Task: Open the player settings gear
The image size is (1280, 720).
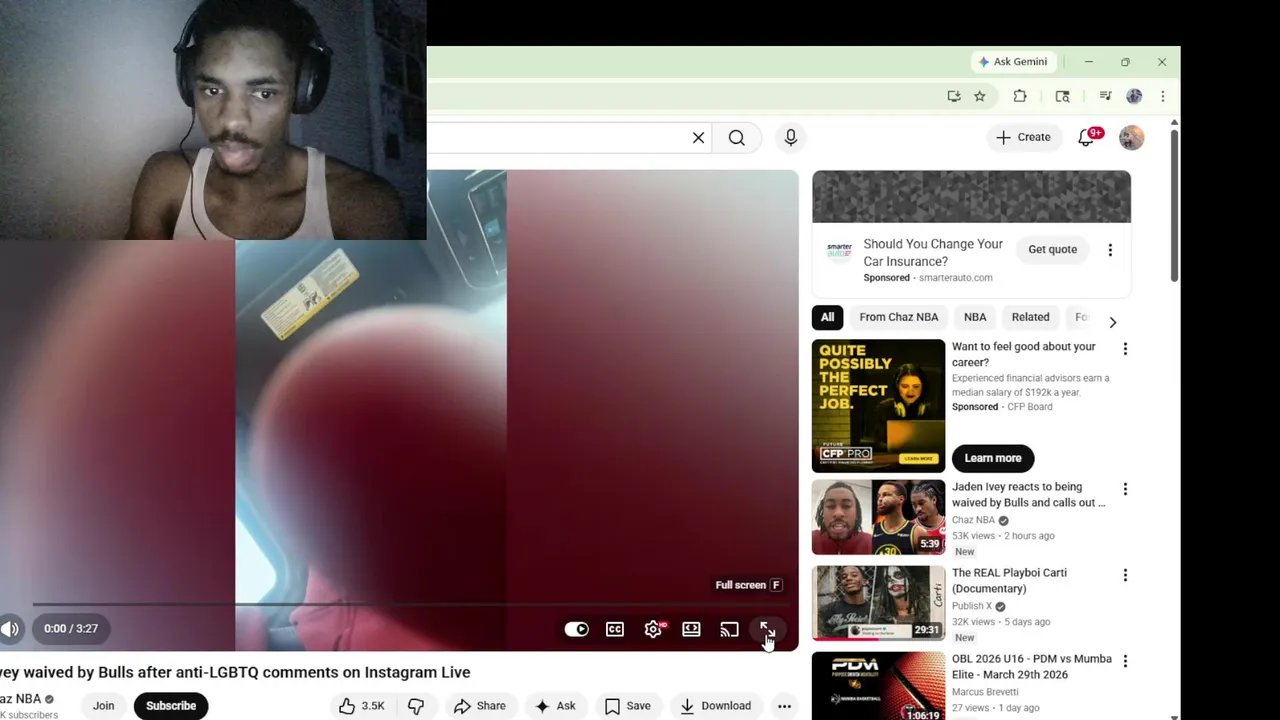Action: [x=653, y=629]
